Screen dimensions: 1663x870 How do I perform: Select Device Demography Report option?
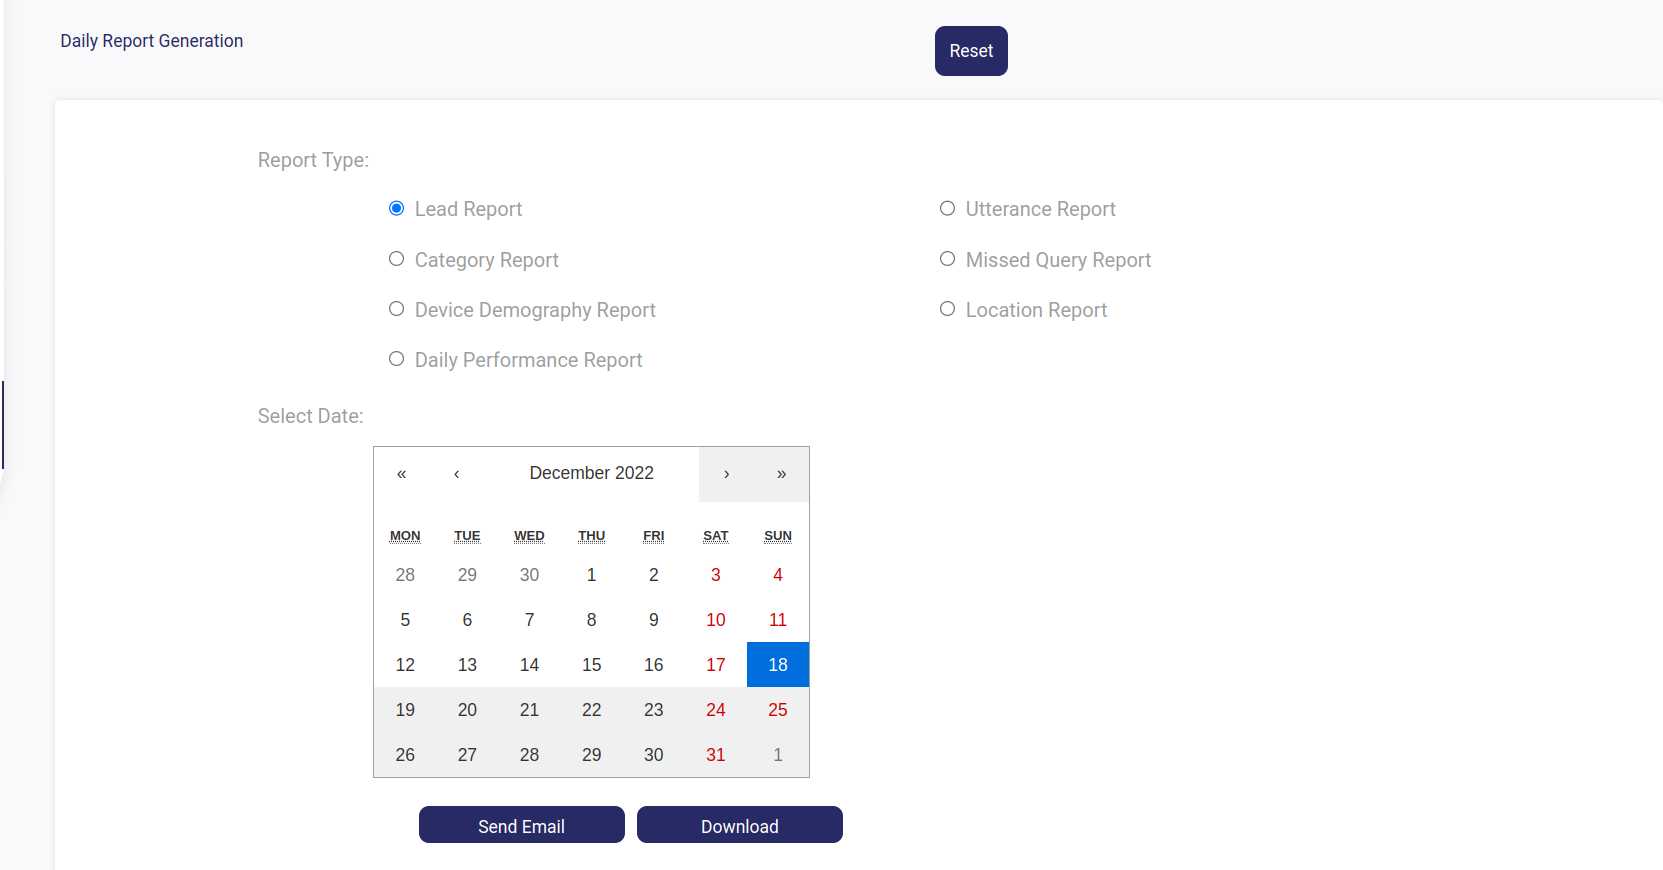click(x=397, y=309)
